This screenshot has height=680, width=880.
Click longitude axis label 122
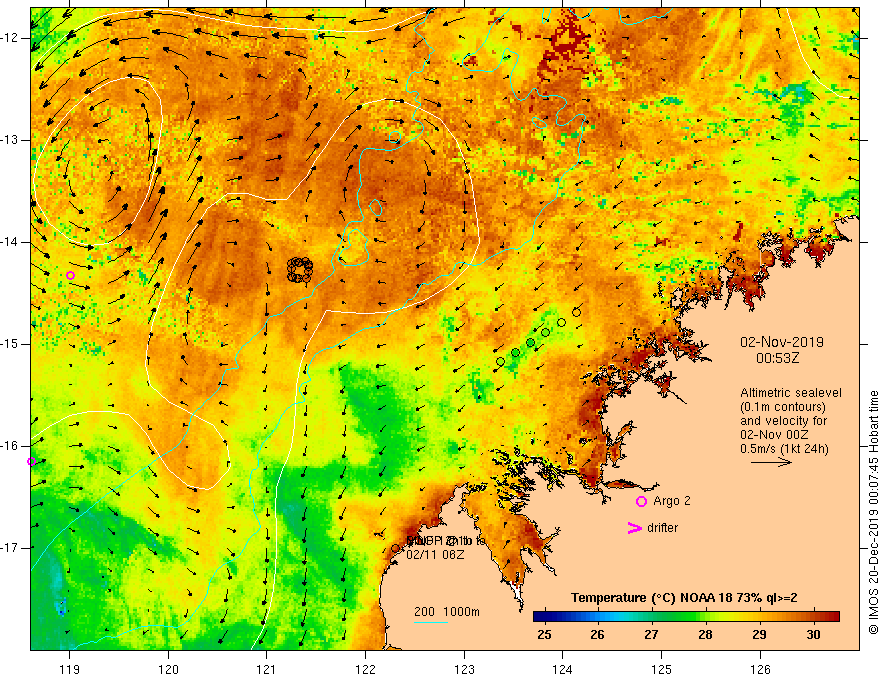(365, 669)
